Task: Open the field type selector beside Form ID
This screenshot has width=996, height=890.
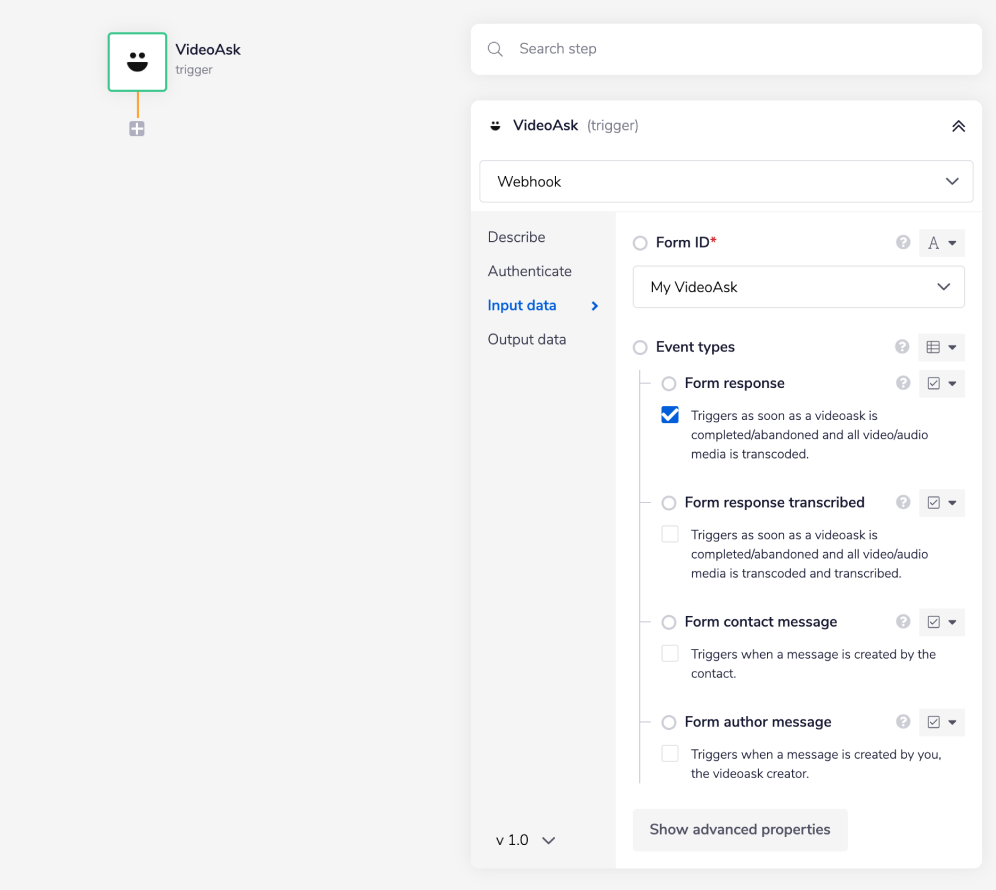Action: 941,242
